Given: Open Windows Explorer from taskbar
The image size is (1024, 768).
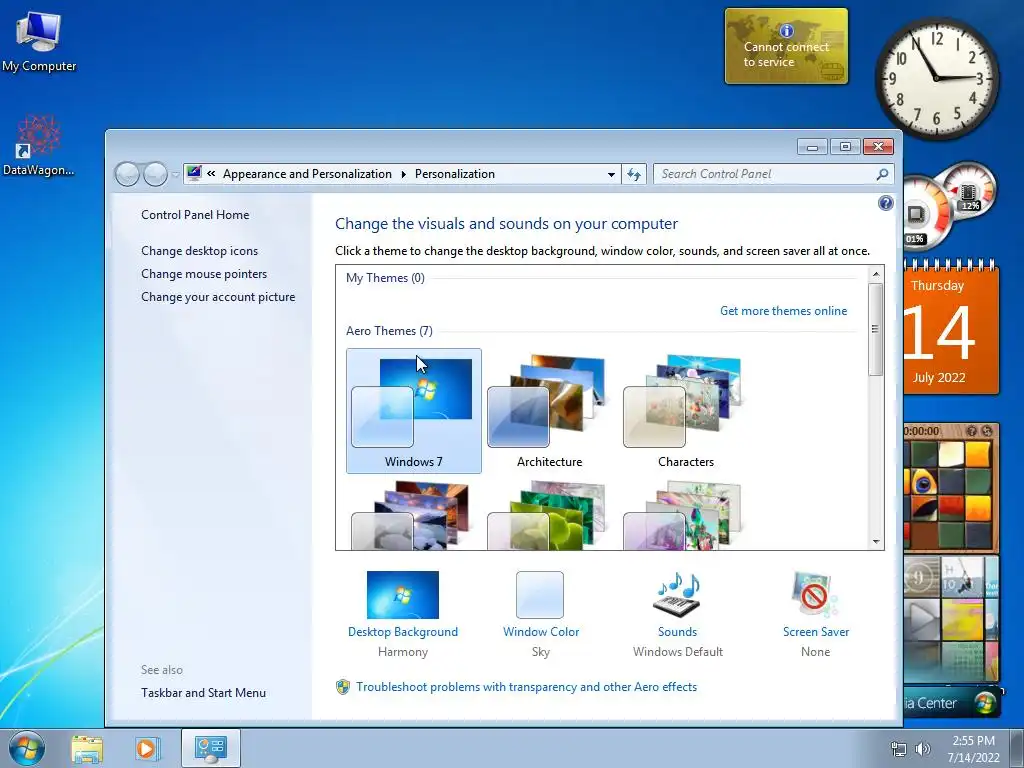Looking at the screenshot, I should point(87,748).
